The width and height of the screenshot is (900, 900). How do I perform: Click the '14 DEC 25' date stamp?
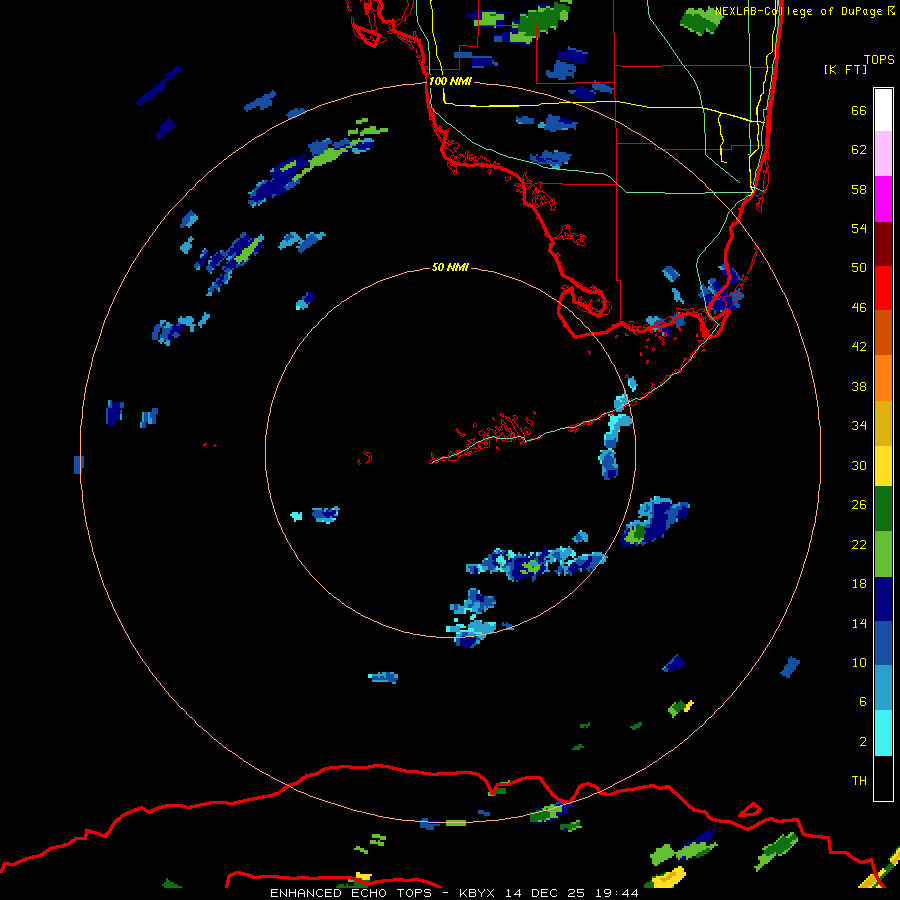point(545,893)
